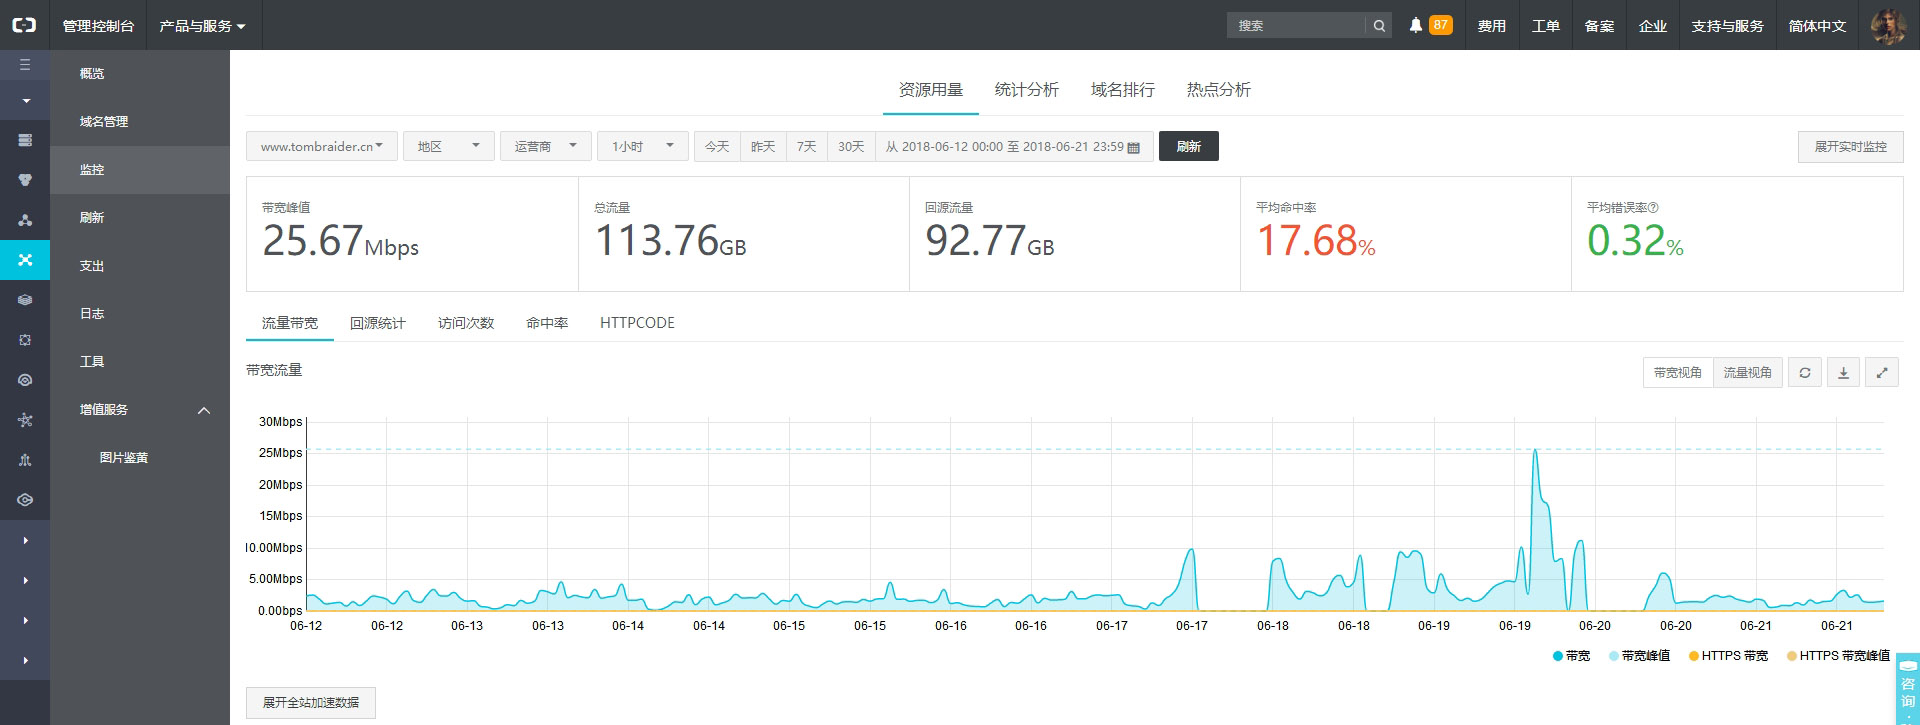The width and height of the screenshot is (1920, 725).
Task: Click the search magnifier icon
Action: point(1379,26)
